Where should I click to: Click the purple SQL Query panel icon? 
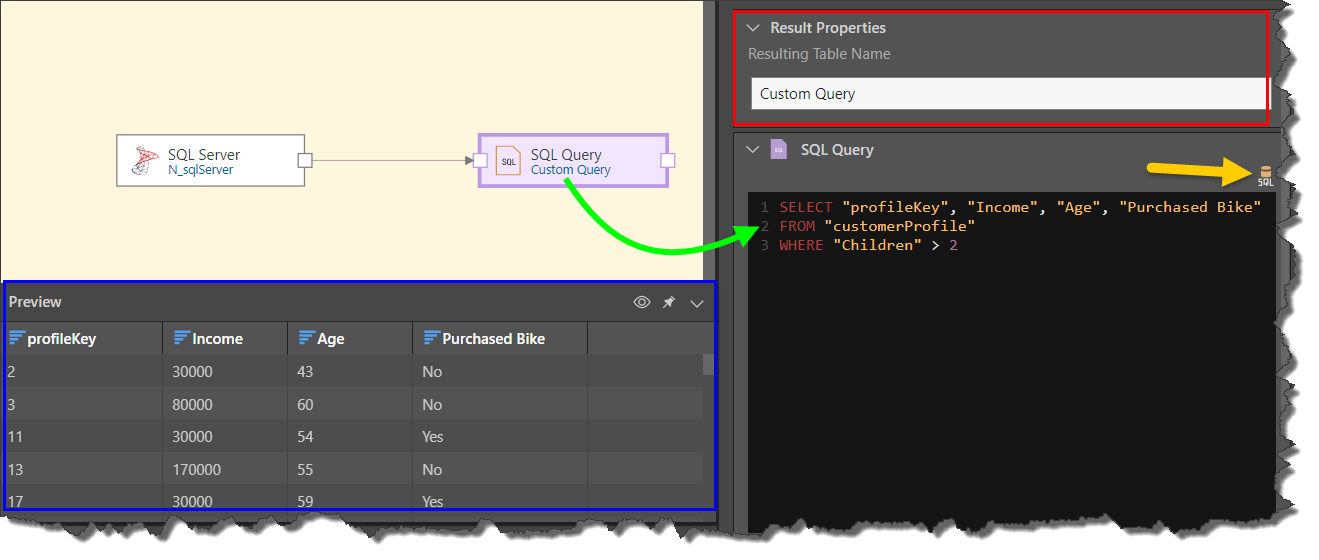click(x=779, y=150)
